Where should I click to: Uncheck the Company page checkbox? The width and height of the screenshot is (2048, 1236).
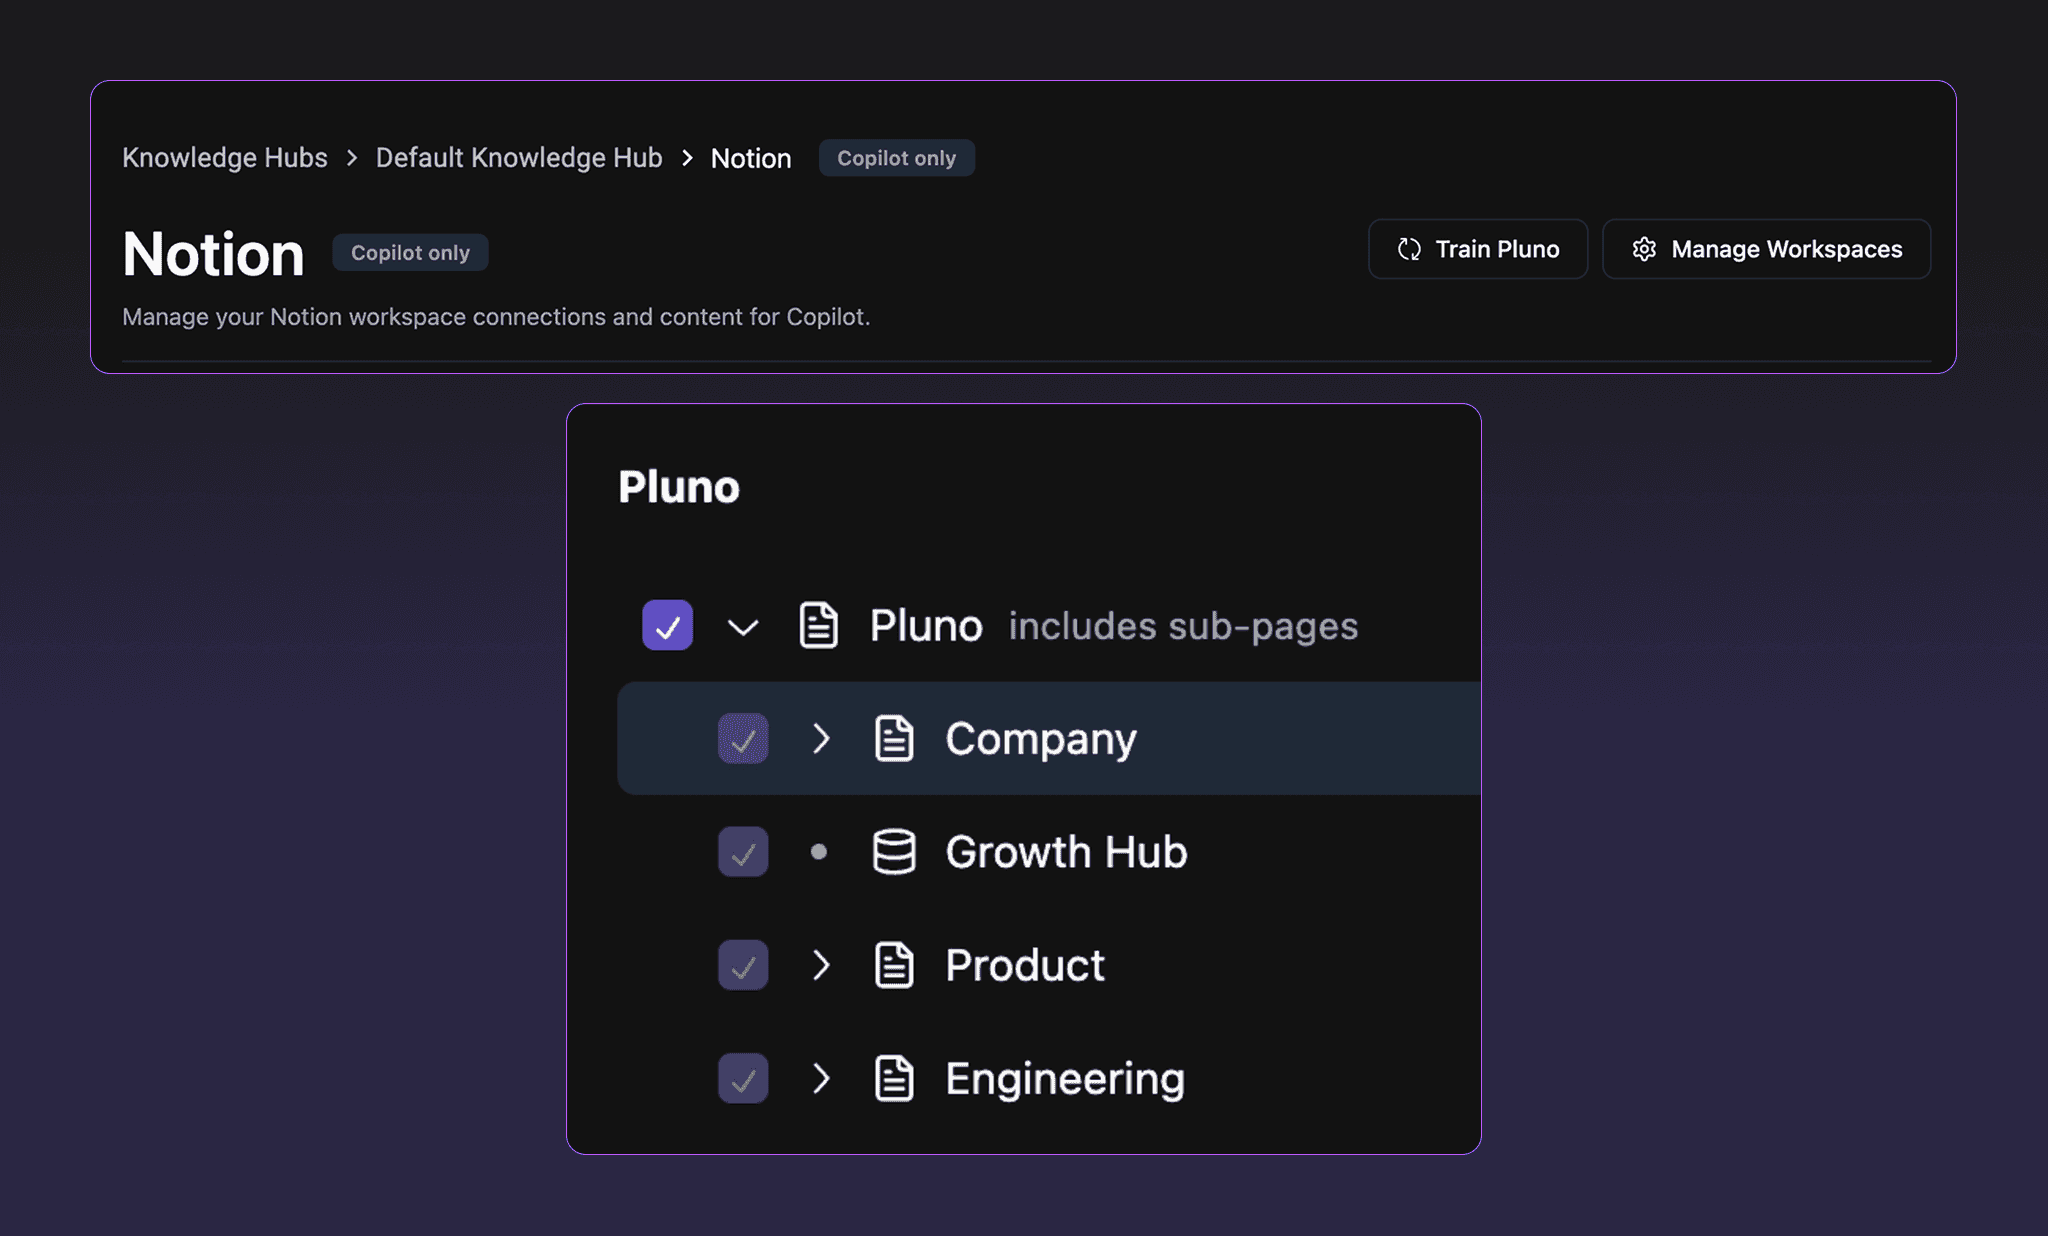tap(742, 738)
